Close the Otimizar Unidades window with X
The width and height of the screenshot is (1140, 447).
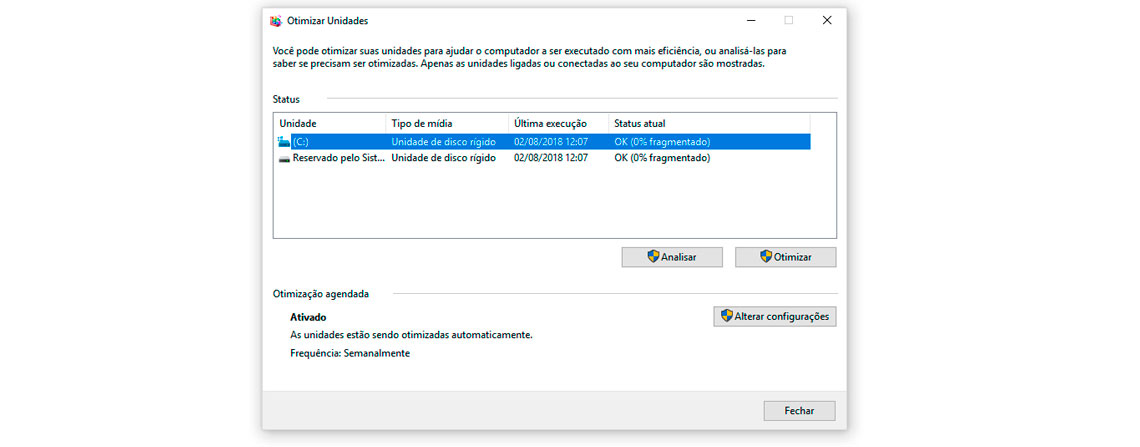[827, 20]
